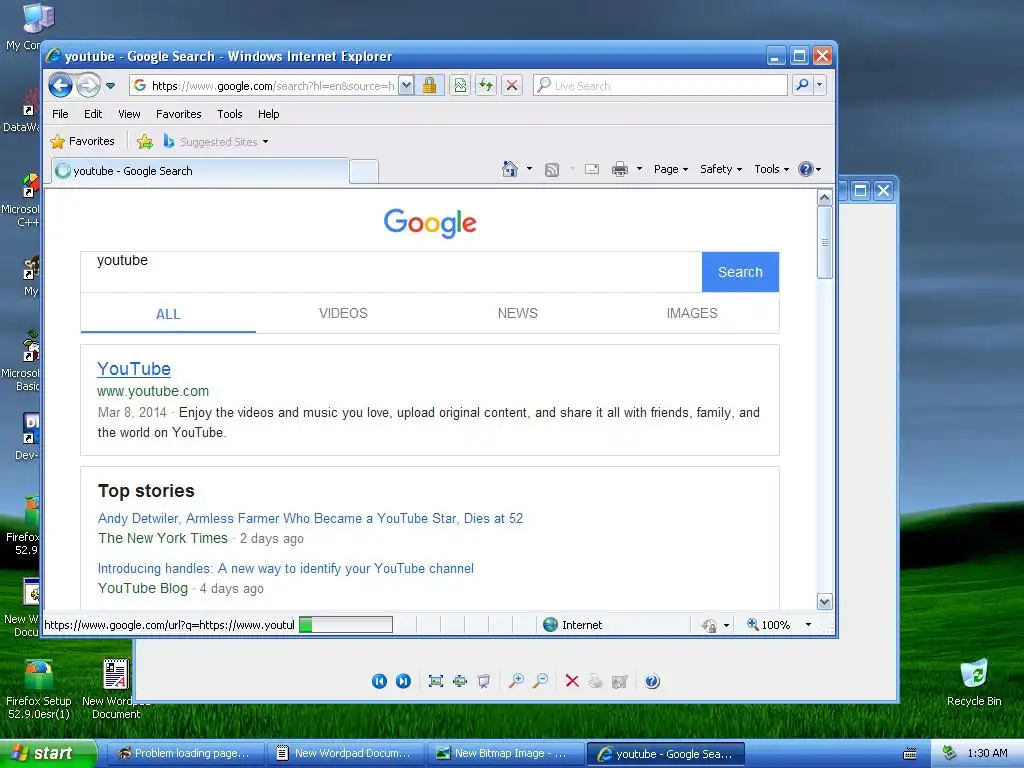Open Introducing handles YouTube Blog link

(285, 568)
